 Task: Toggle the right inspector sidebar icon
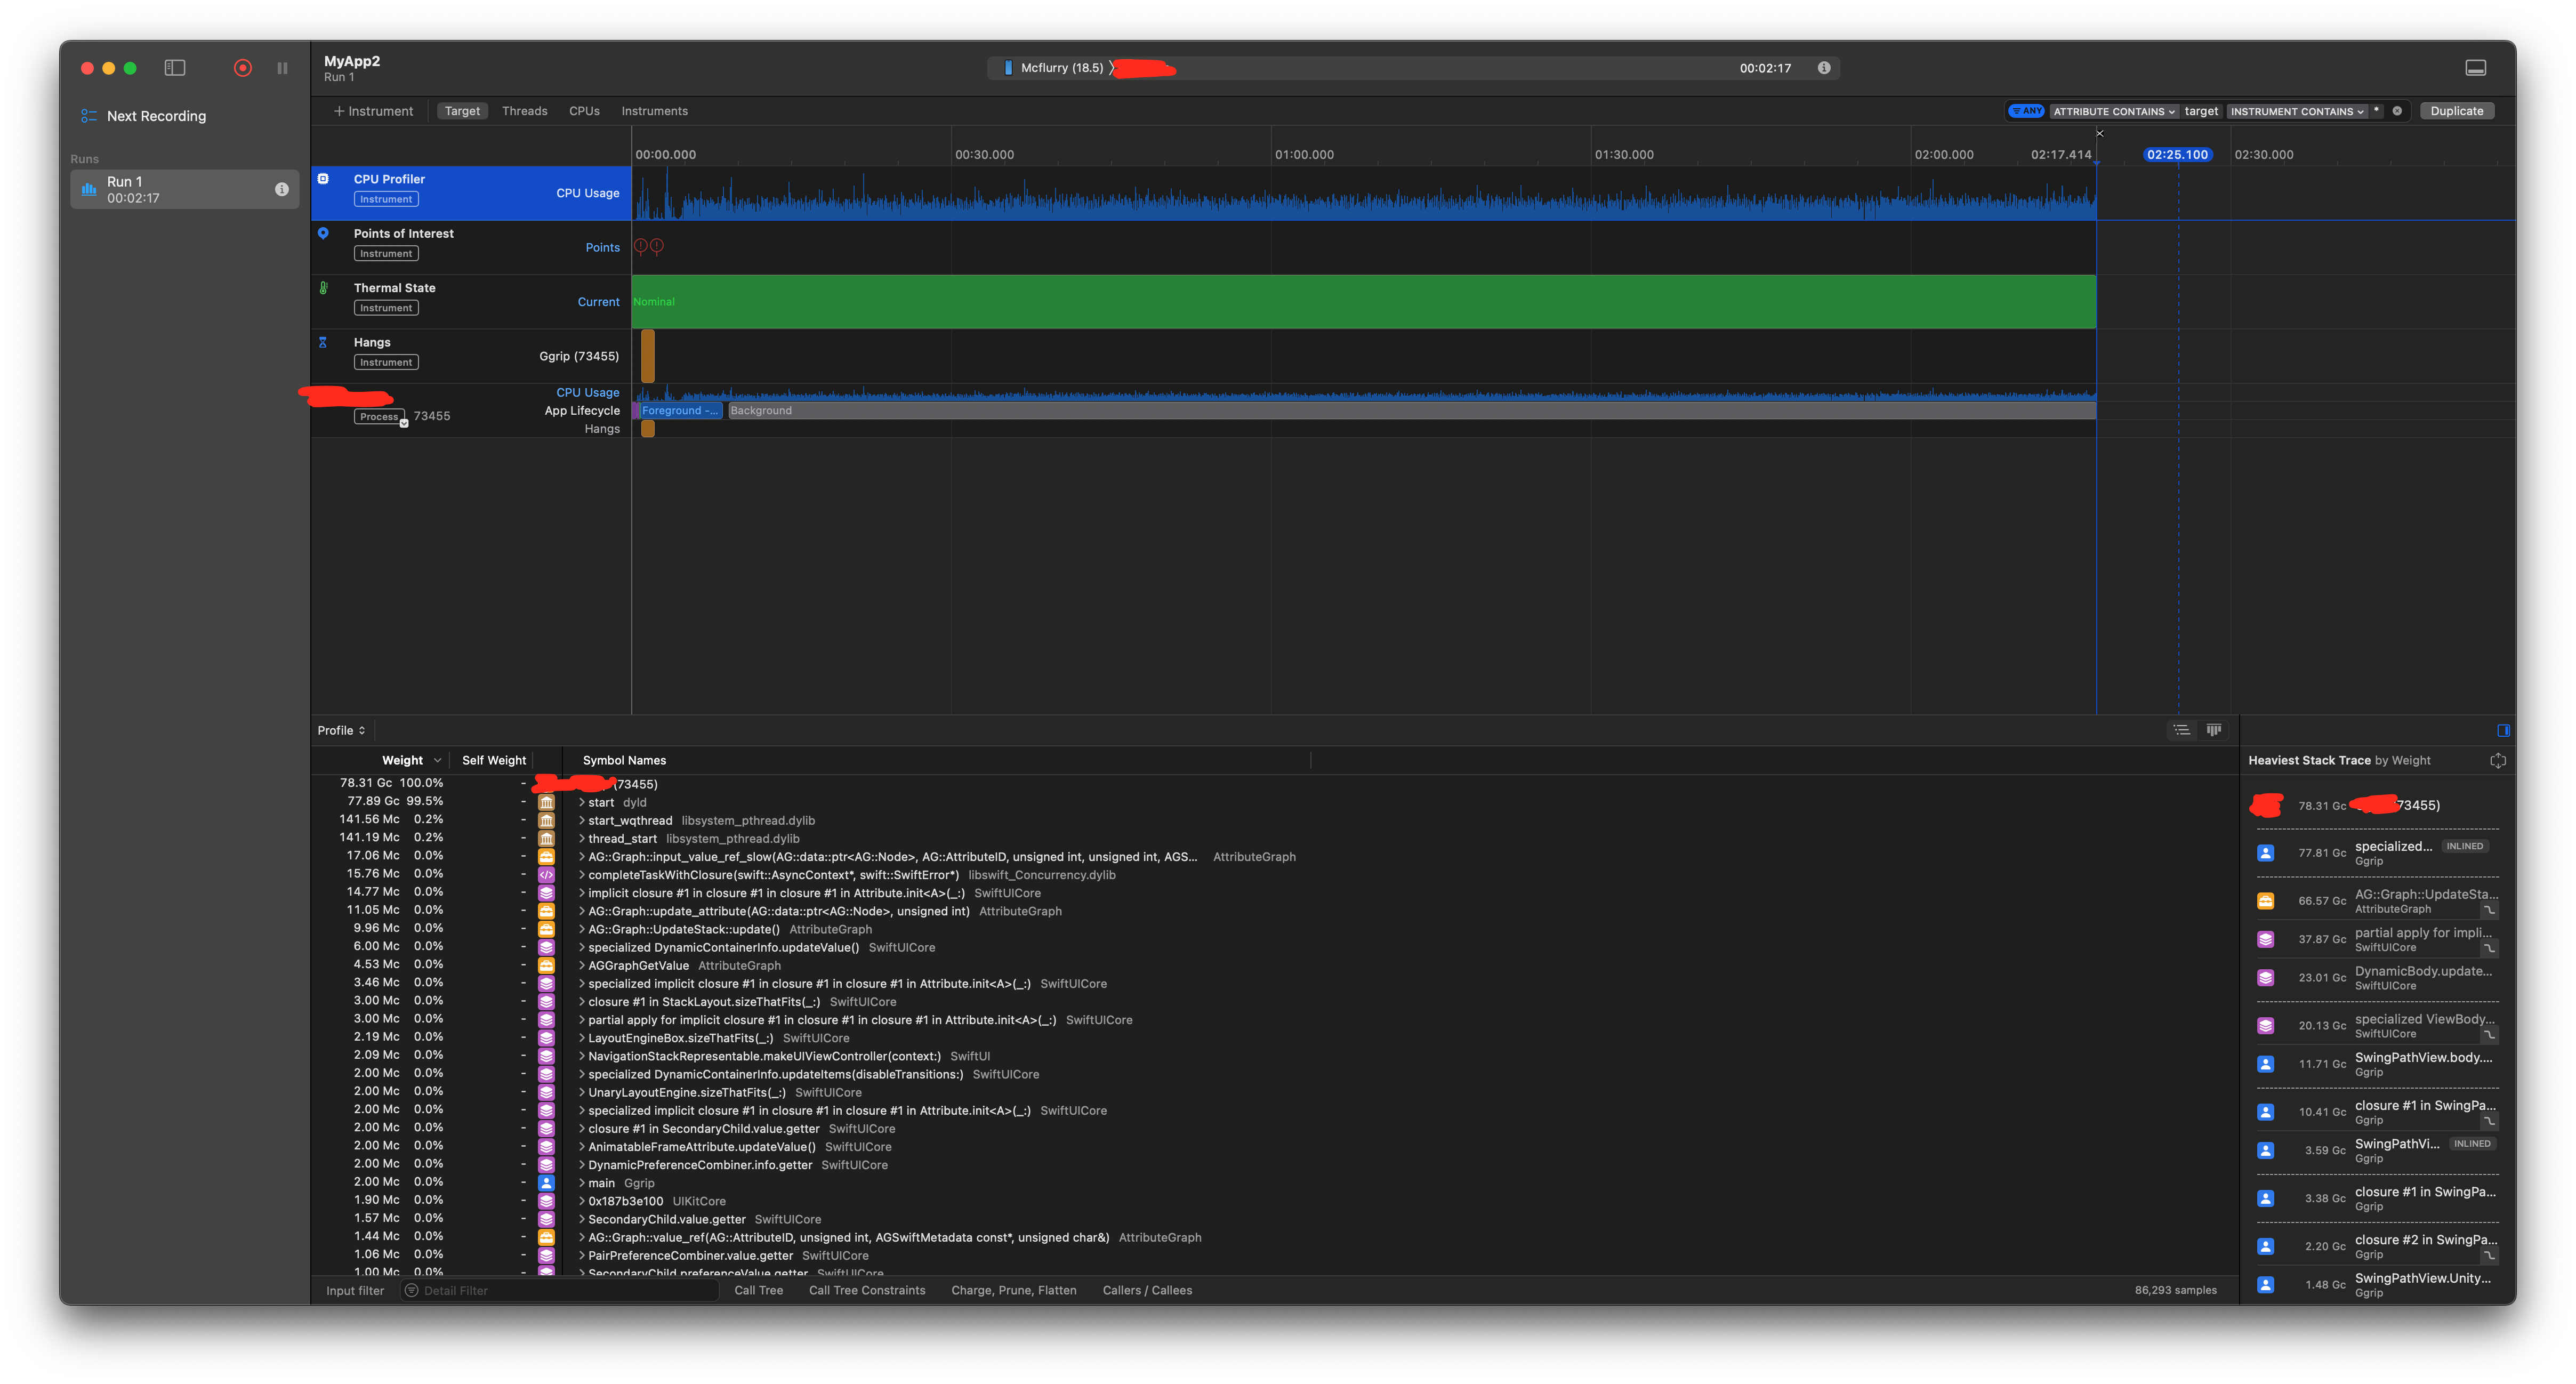(2503, 730)
